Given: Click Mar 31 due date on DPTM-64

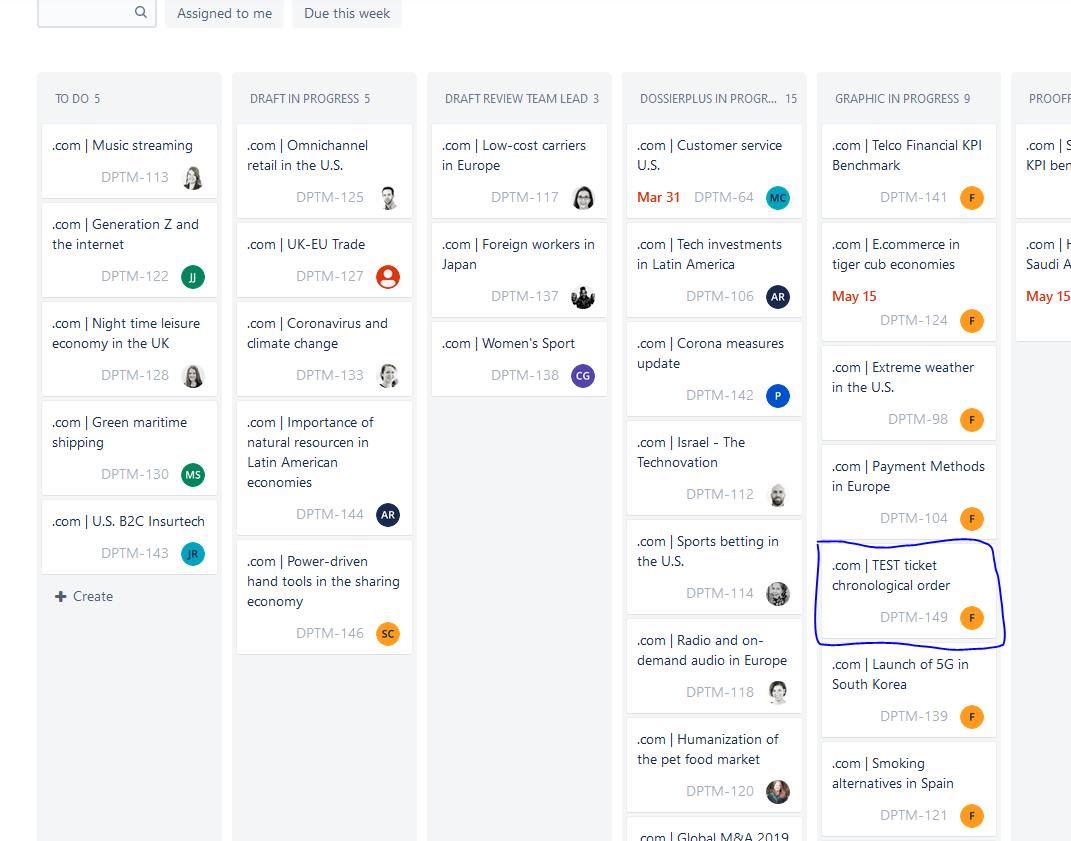Looking at the screenshot, I should (x=658, y=197).
